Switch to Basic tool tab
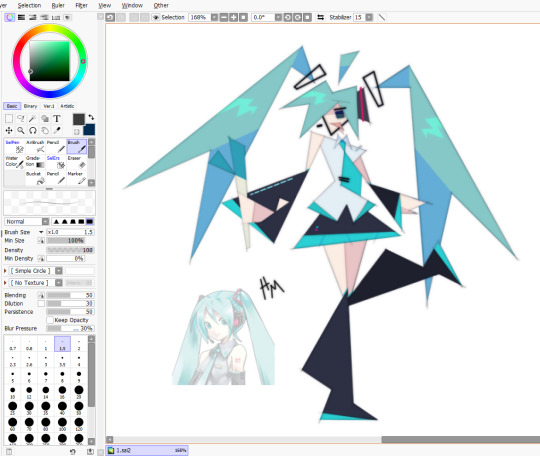The width and height of the screenshot is (540, 456). tap(12, 106)
